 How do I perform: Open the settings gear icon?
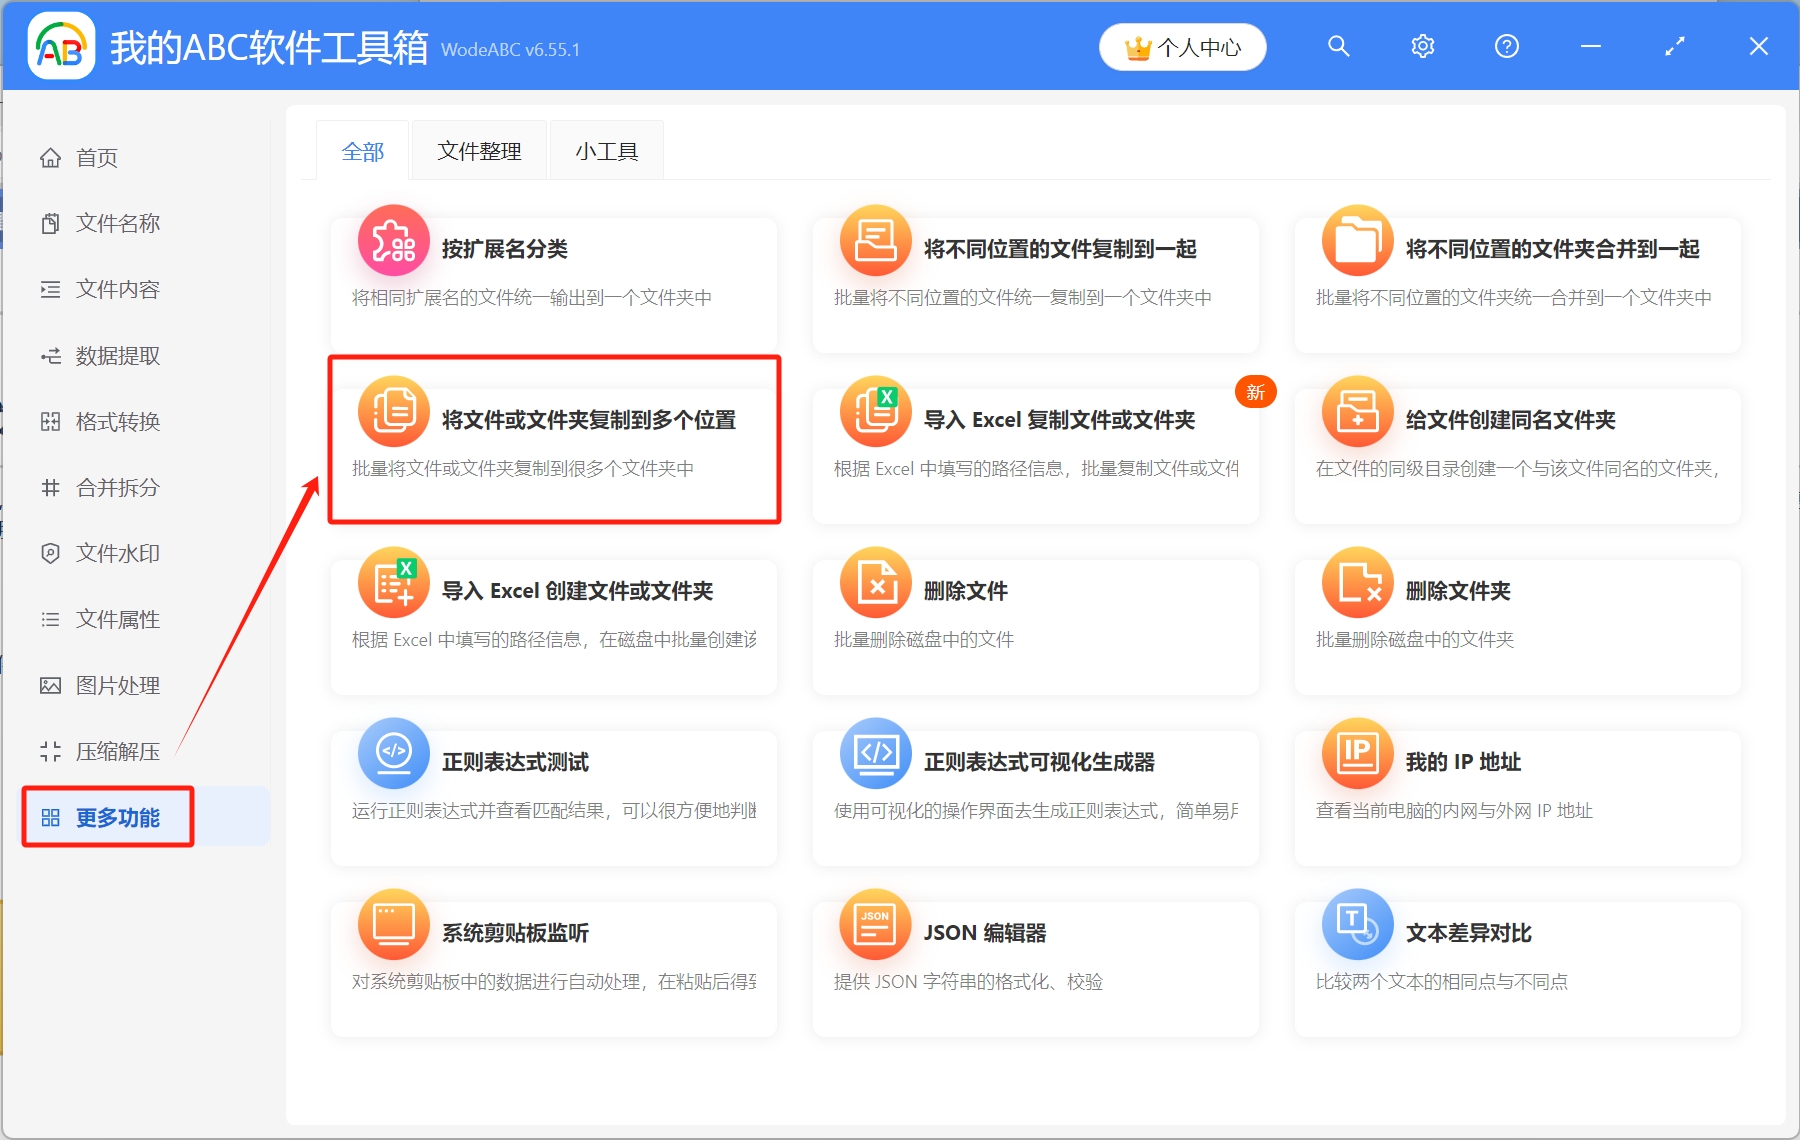pos(1422,46)
